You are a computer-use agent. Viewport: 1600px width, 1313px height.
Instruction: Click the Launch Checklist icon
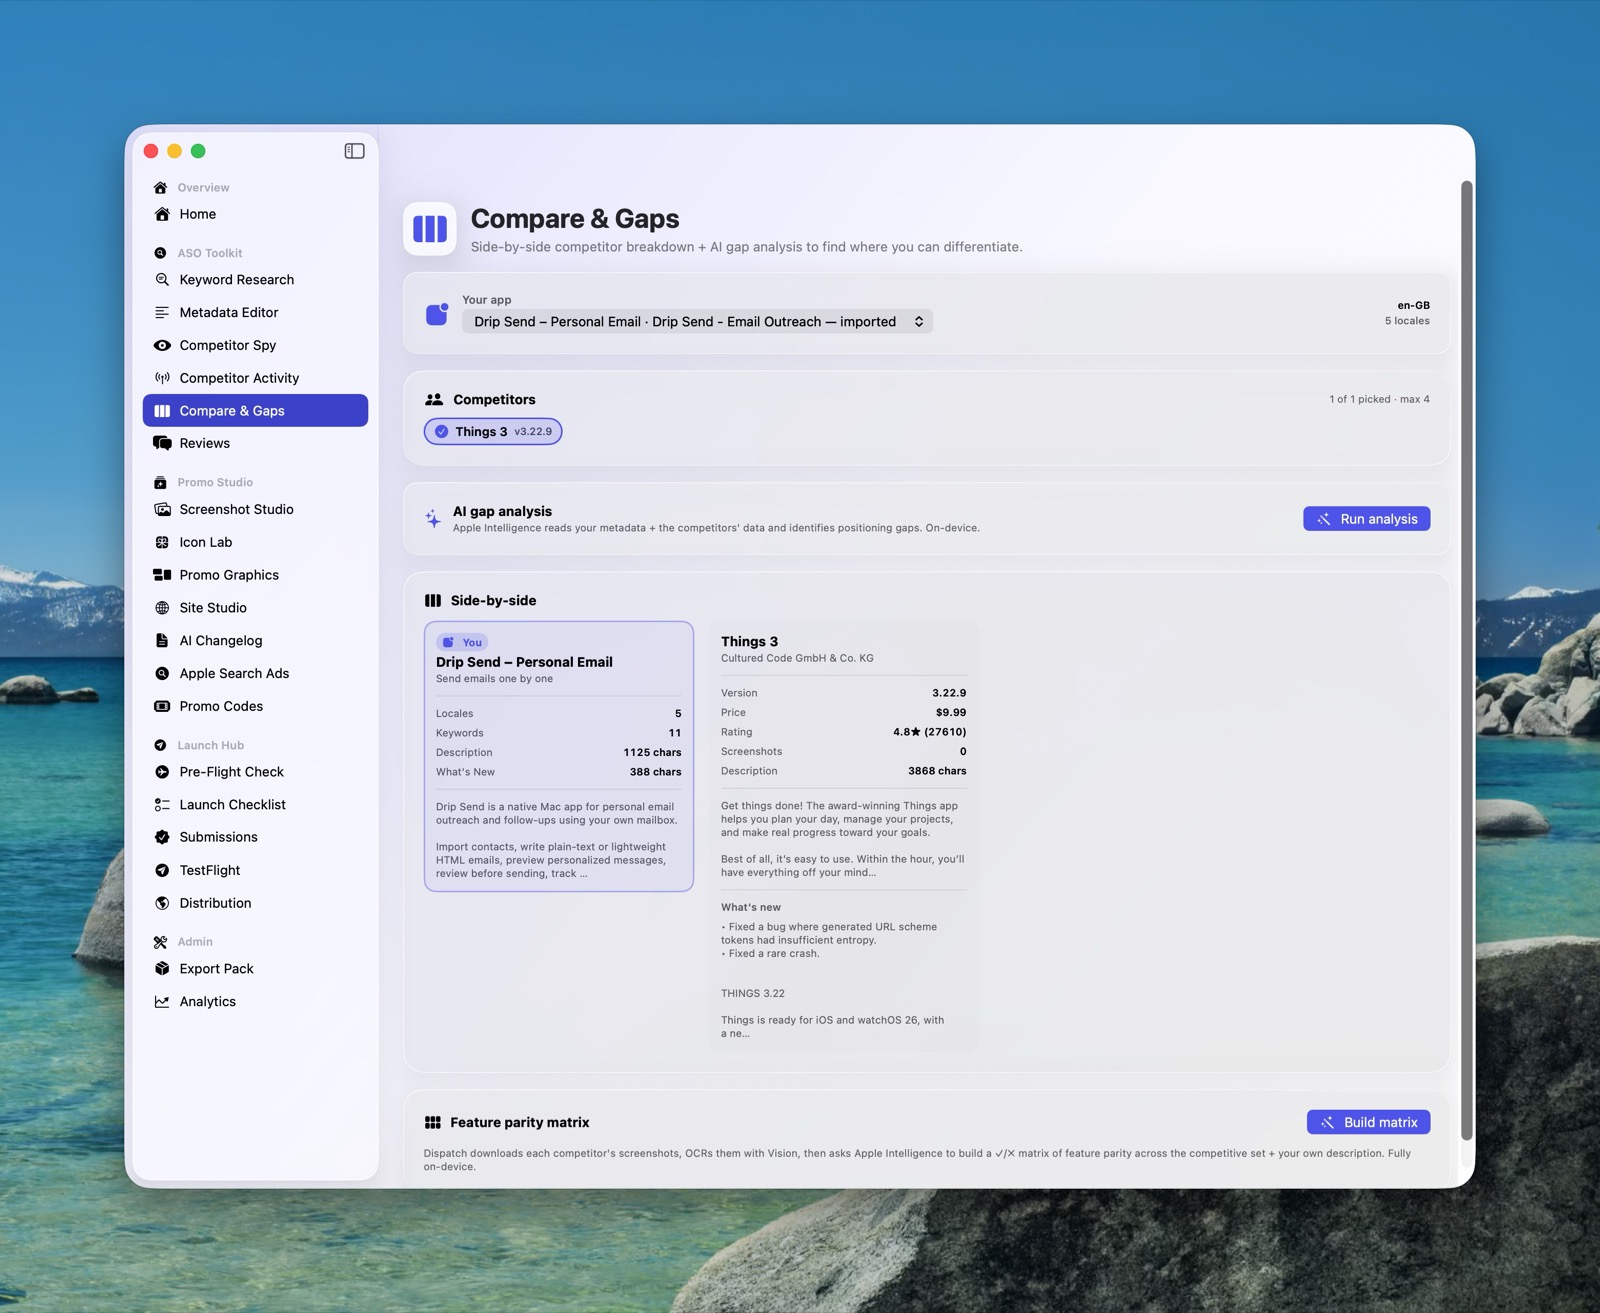click(x=162, y=805)
